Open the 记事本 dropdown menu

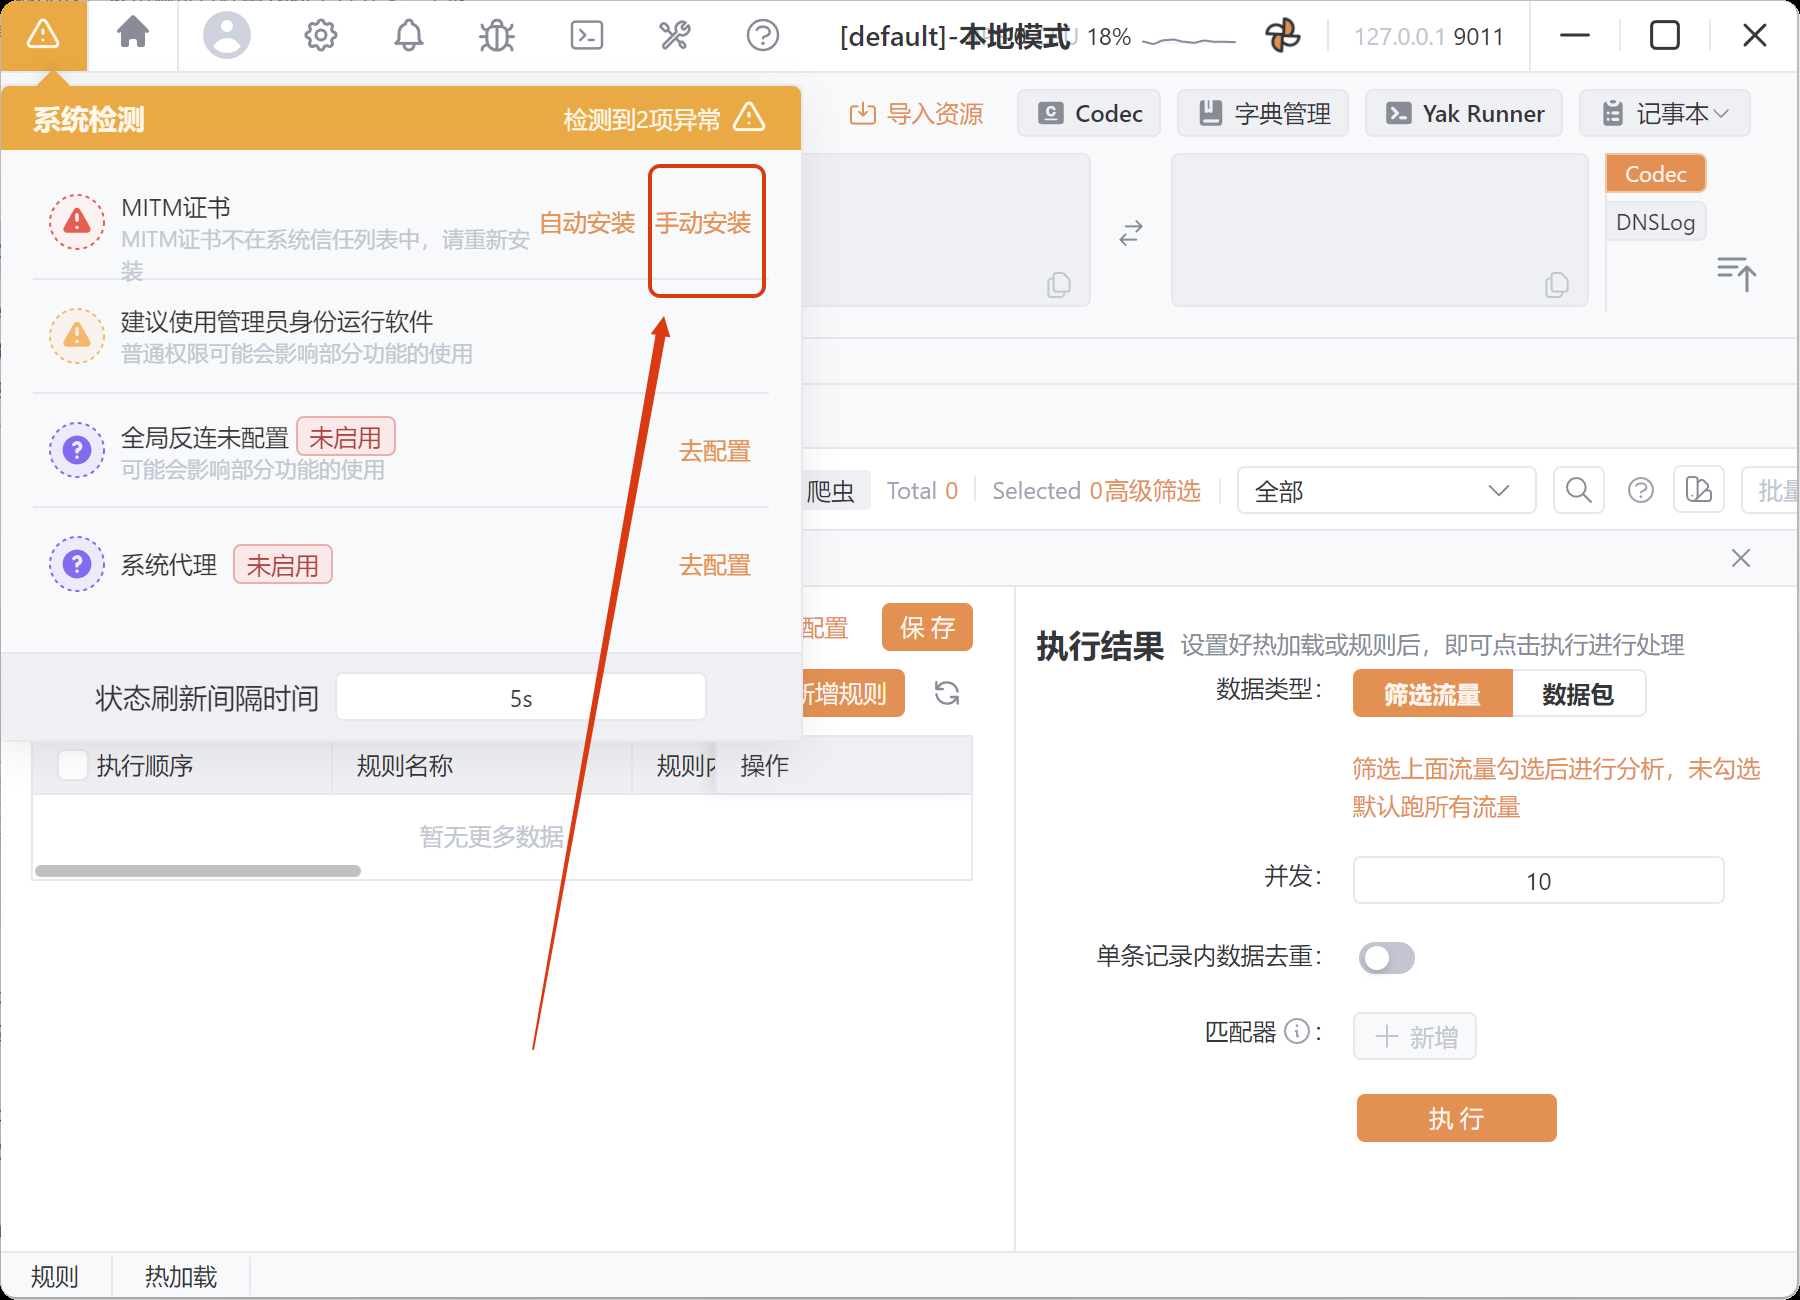coord(1665,113)
